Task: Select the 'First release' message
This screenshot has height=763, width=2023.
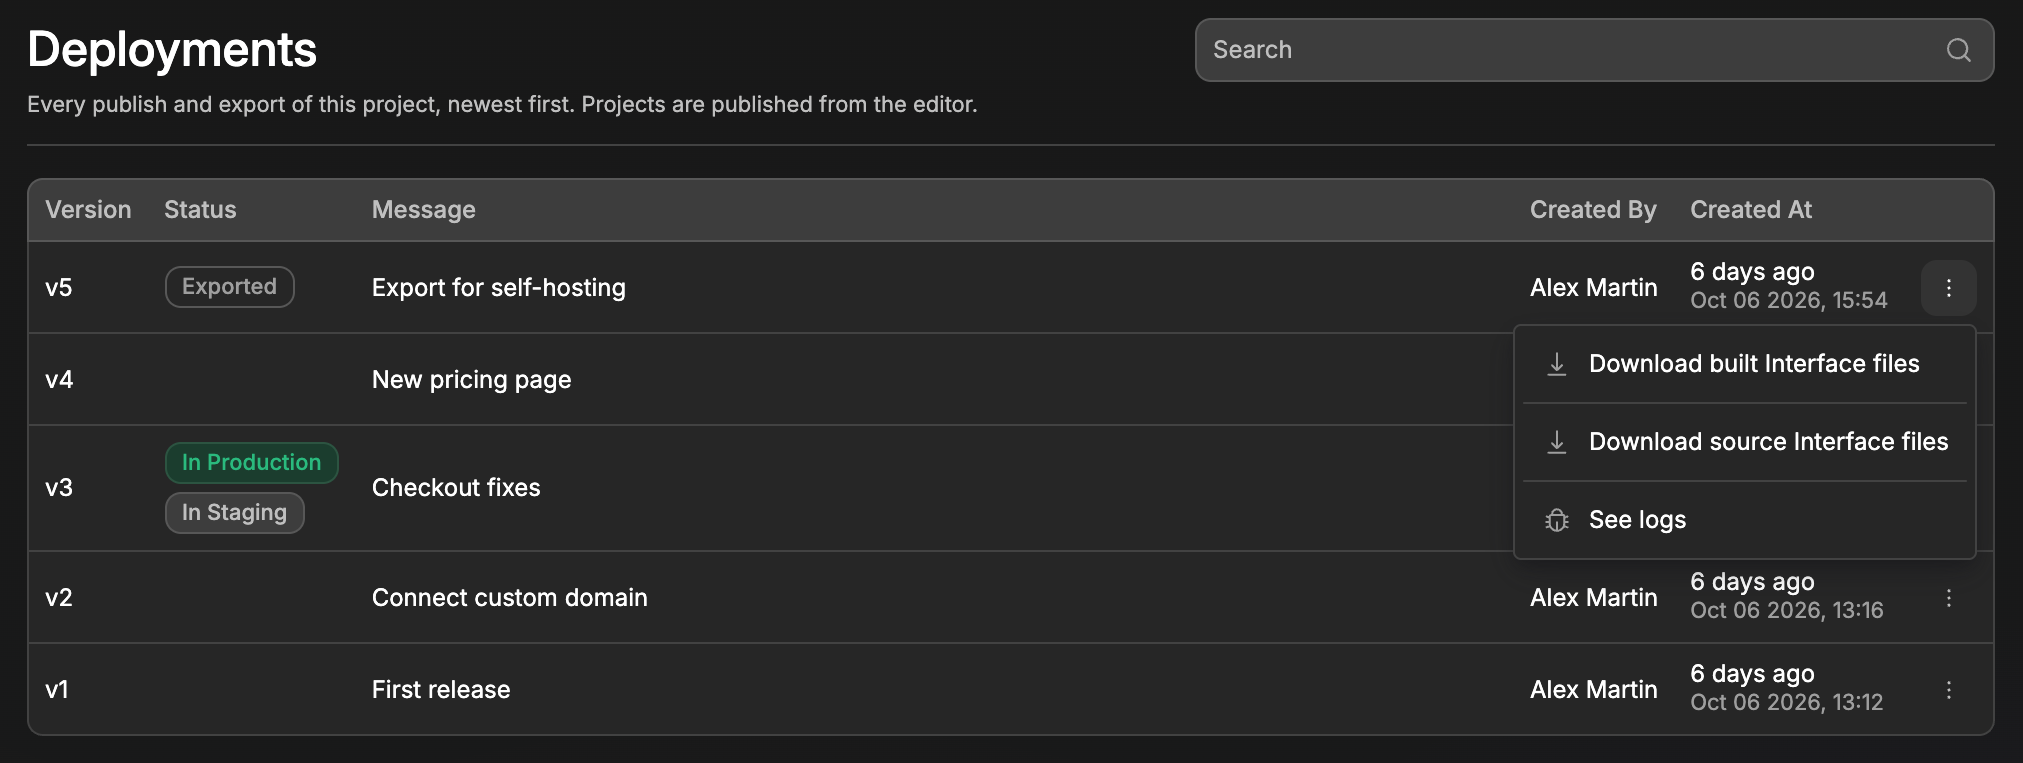Action: [x=441, y=690]
